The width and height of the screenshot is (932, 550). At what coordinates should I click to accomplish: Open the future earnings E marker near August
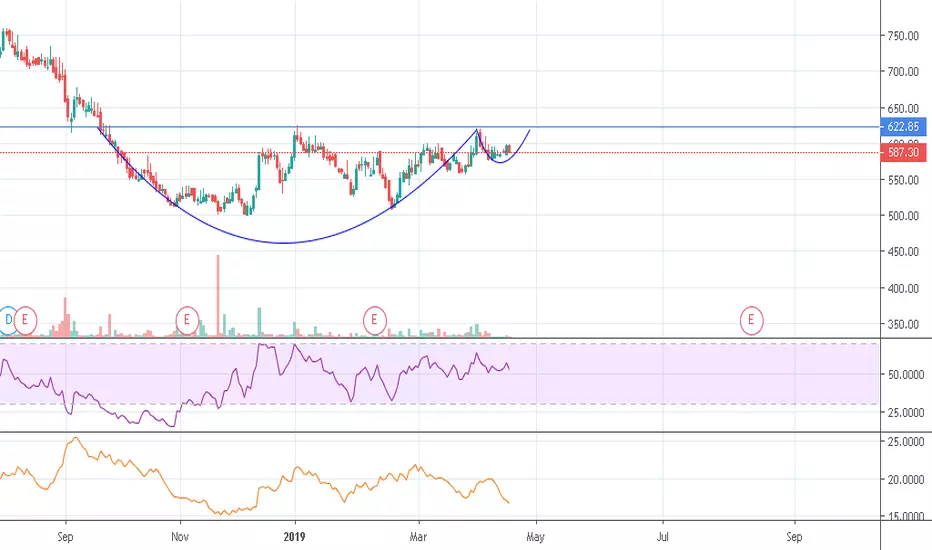click(751, 320)
